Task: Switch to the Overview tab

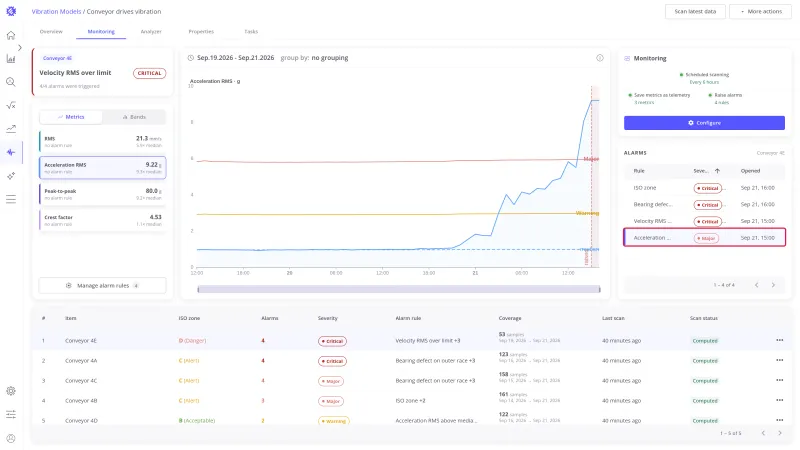Action: (51, 32)
